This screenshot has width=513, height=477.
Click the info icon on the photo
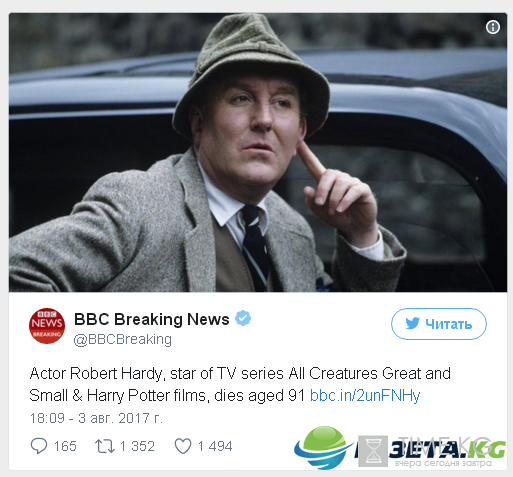(x=493, y=27)
